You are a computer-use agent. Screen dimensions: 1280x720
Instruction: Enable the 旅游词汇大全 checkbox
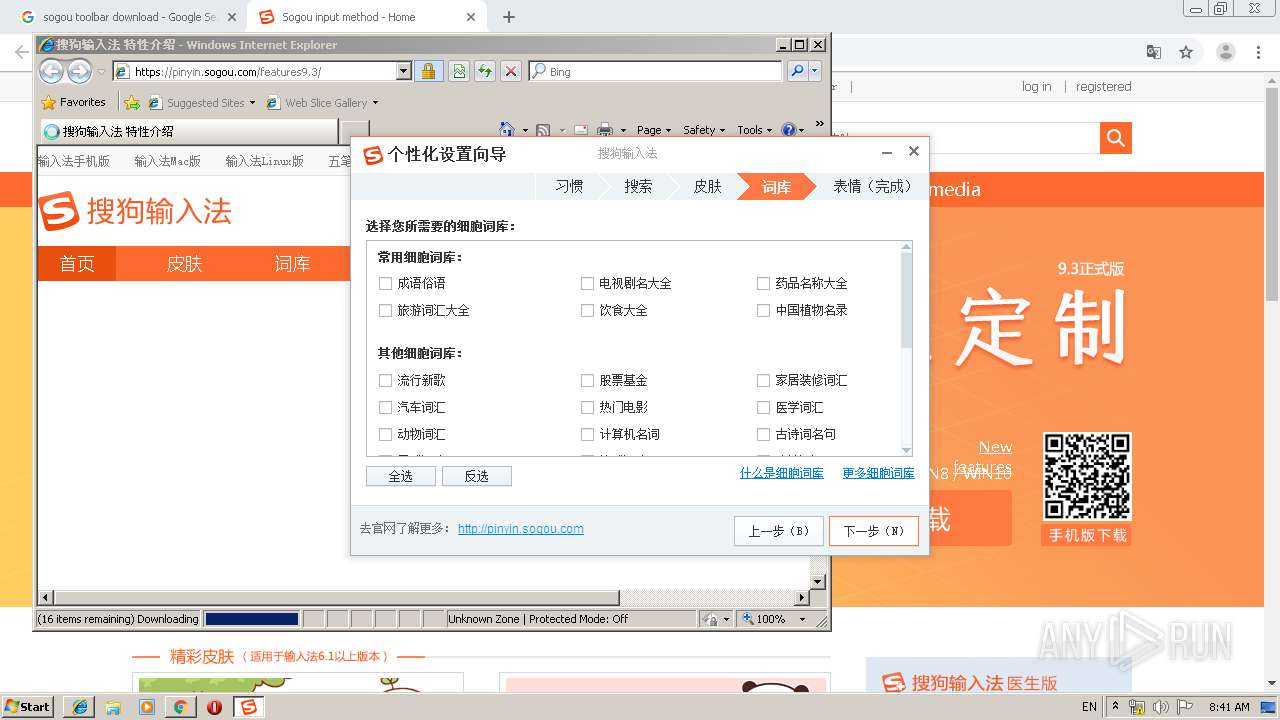(386, 311)
